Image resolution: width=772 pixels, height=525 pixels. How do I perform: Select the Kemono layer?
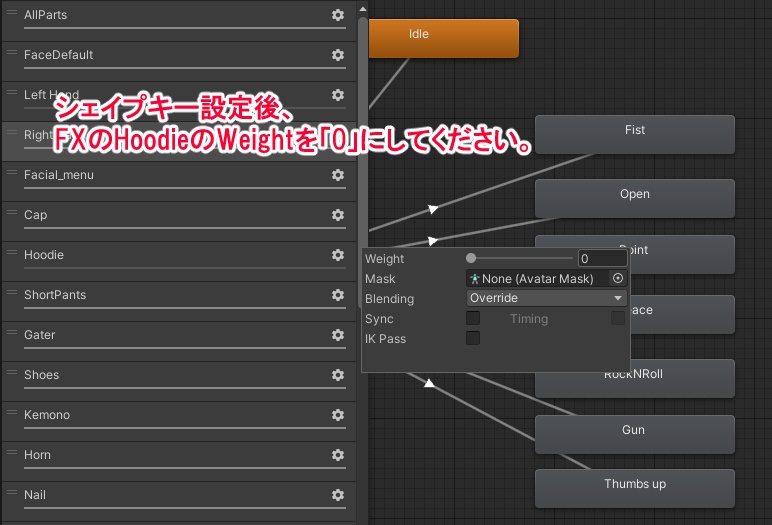pos(179,421)
